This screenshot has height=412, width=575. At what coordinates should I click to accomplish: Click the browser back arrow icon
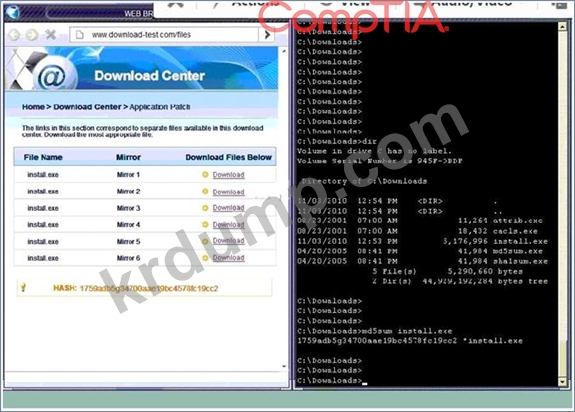tap(14, 35)
